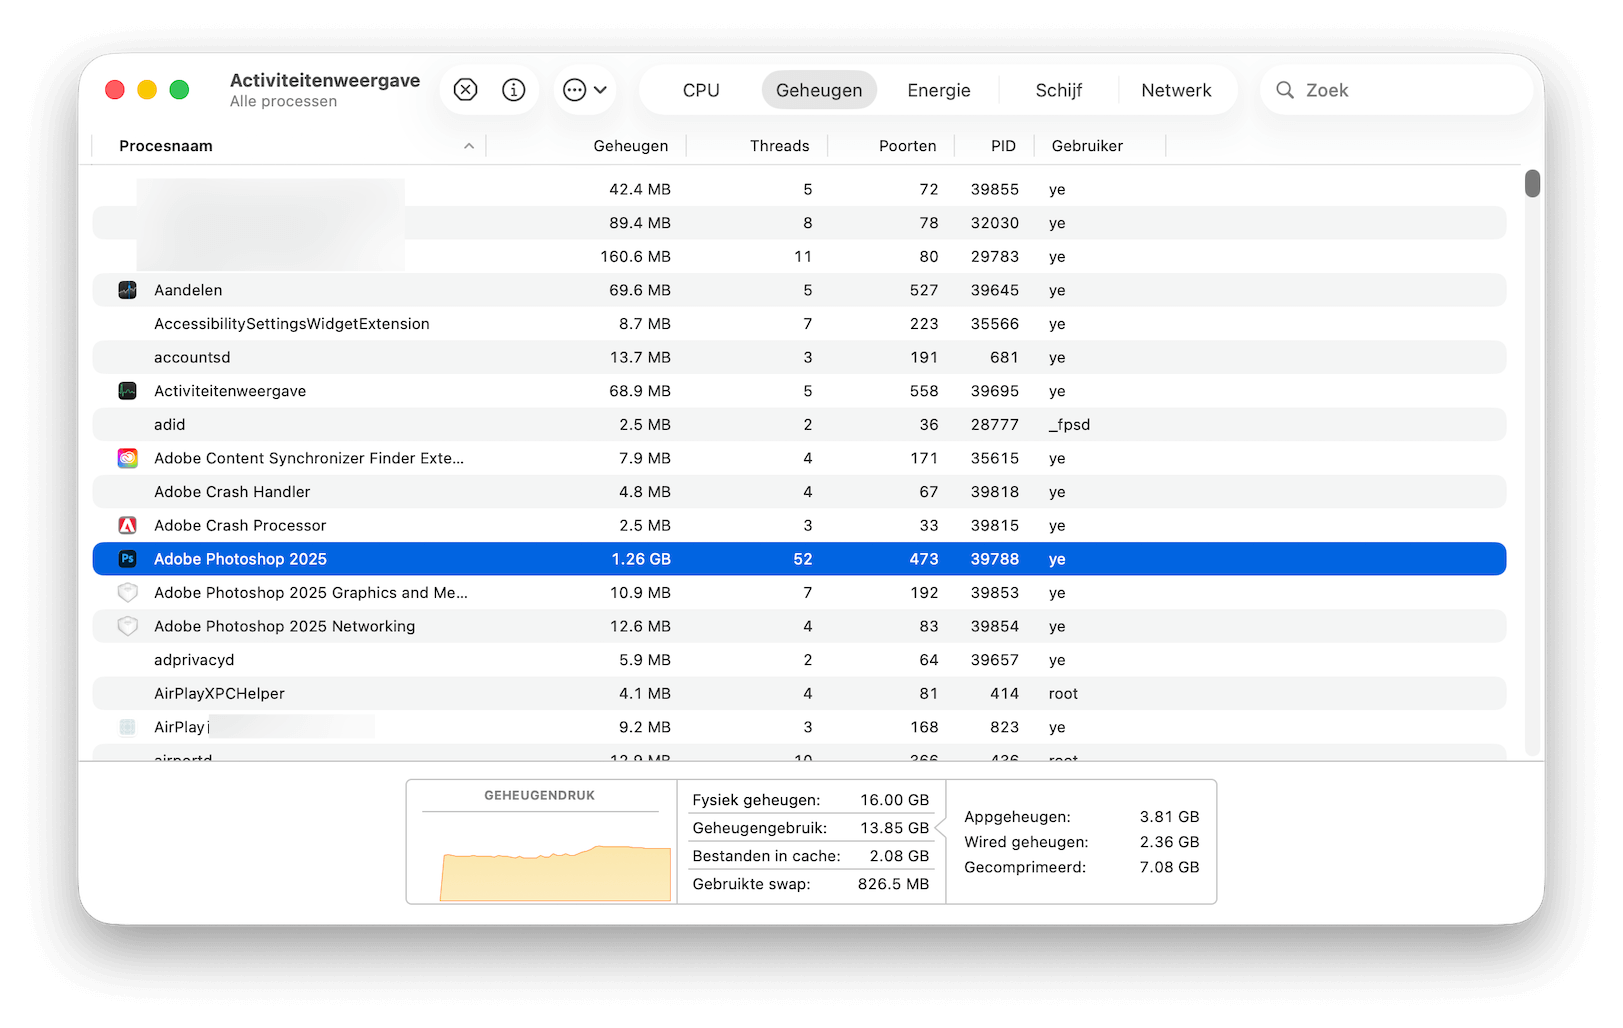This screenshot has height=1028, width=1623.
Task: Switch to the Schijf tab
Action: point(1059,90)
